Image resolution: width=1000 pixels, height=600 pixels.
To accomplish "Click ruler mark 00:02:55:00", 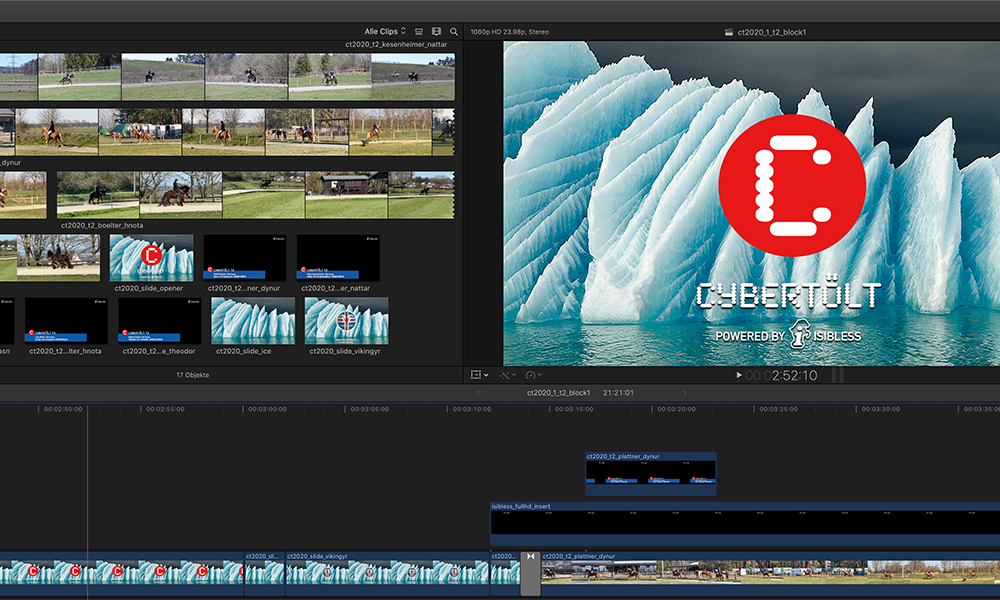I will (x=165, y=409).
